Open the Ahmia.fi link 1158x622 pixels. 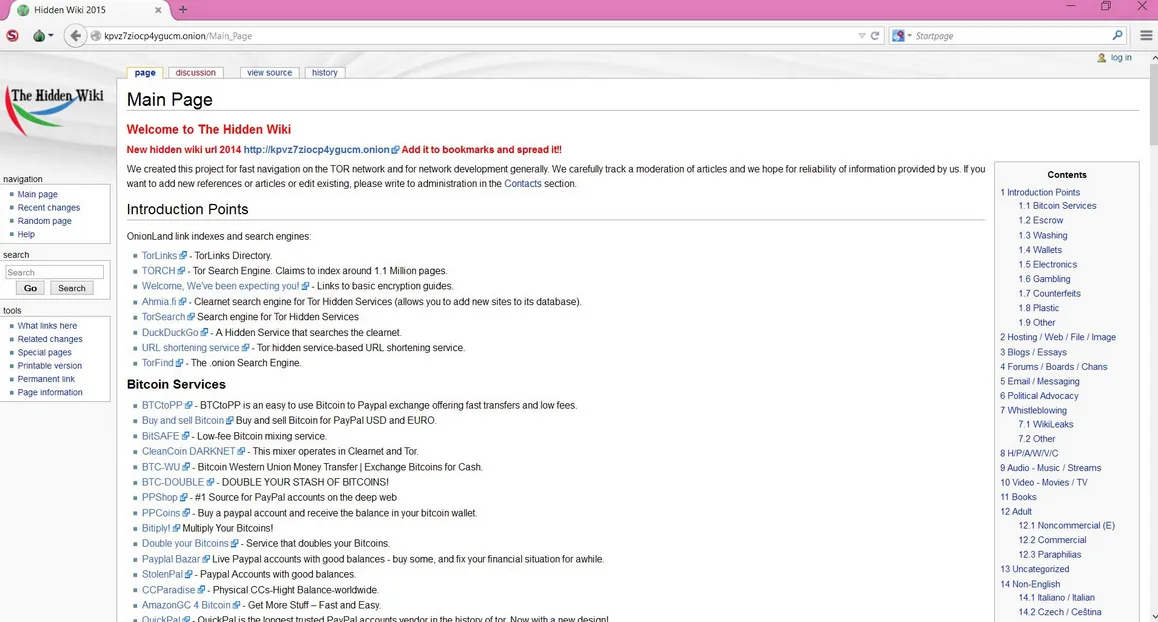point(160,301)
